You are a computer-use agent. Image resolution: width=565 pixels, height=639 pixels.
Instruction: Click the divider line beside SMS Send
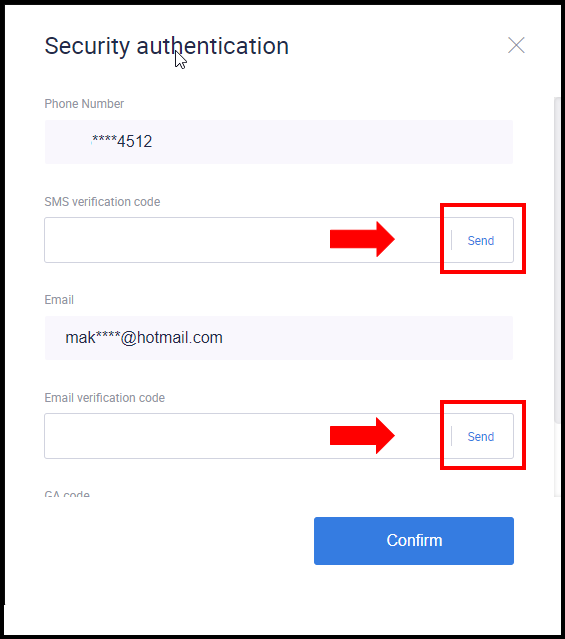[452, 240]
